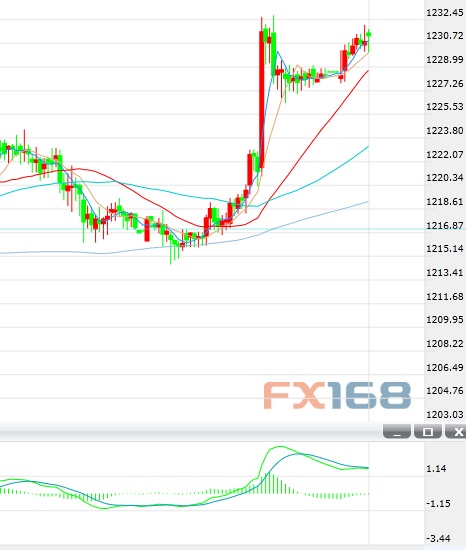Click the 1230.72 price axis label
The width and height of the screenshot is (467, 550).
[445, 36]
